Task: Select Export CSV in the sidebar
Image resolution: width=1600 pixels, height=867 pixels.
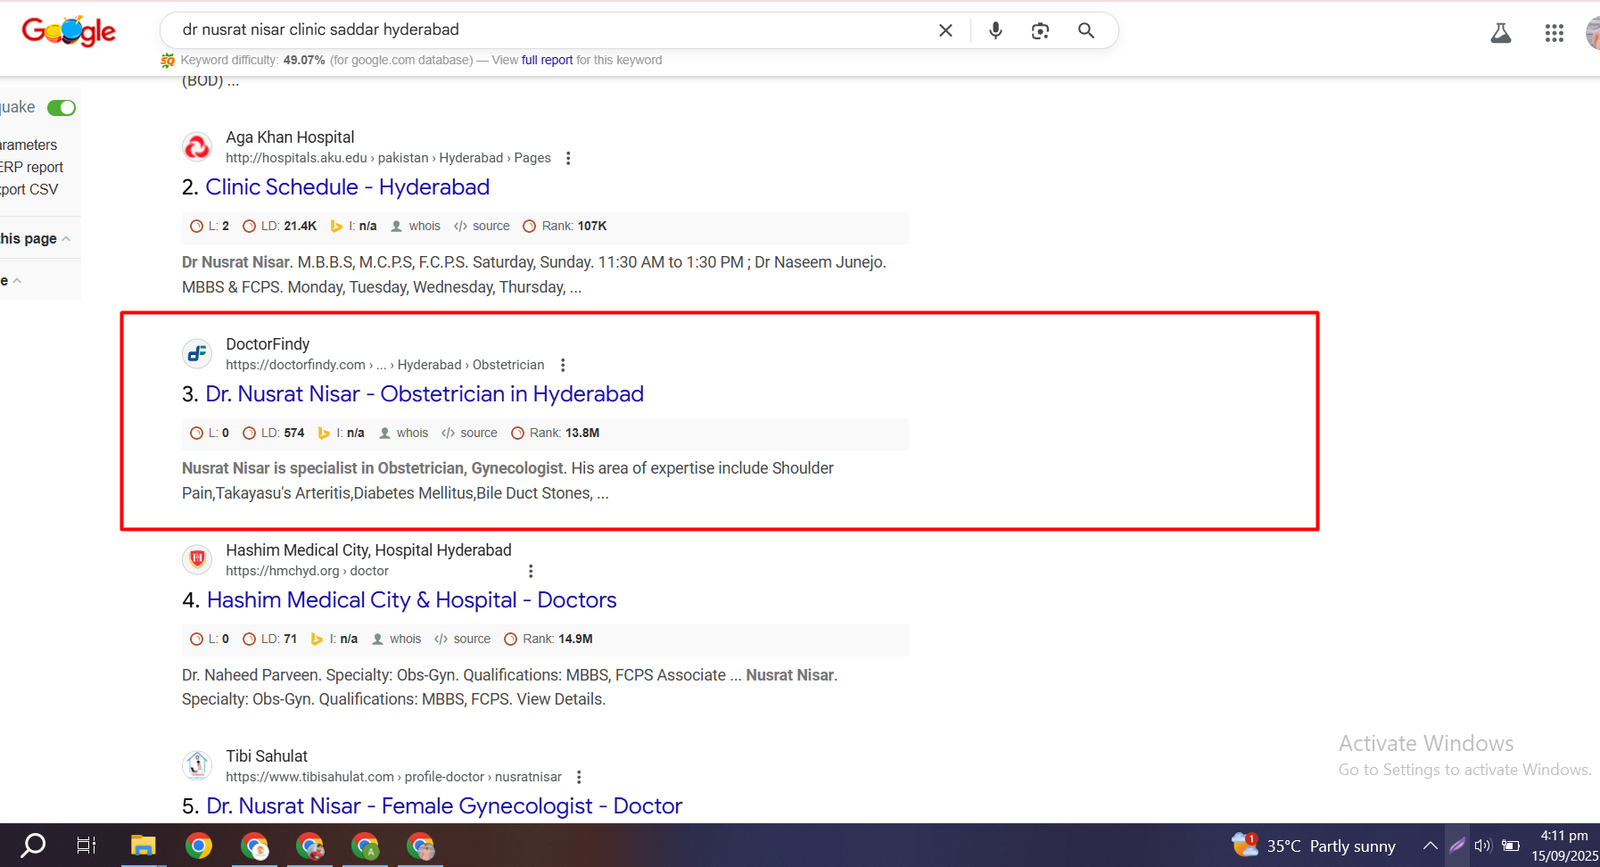Action: click(x=30, y=189)
